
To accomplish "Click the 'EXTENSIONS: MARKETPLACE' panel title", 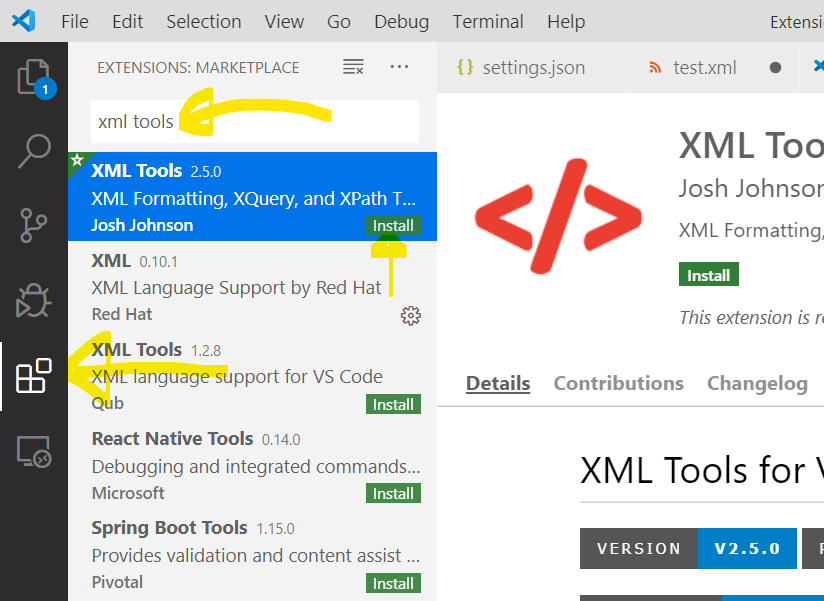I will 198,67.
